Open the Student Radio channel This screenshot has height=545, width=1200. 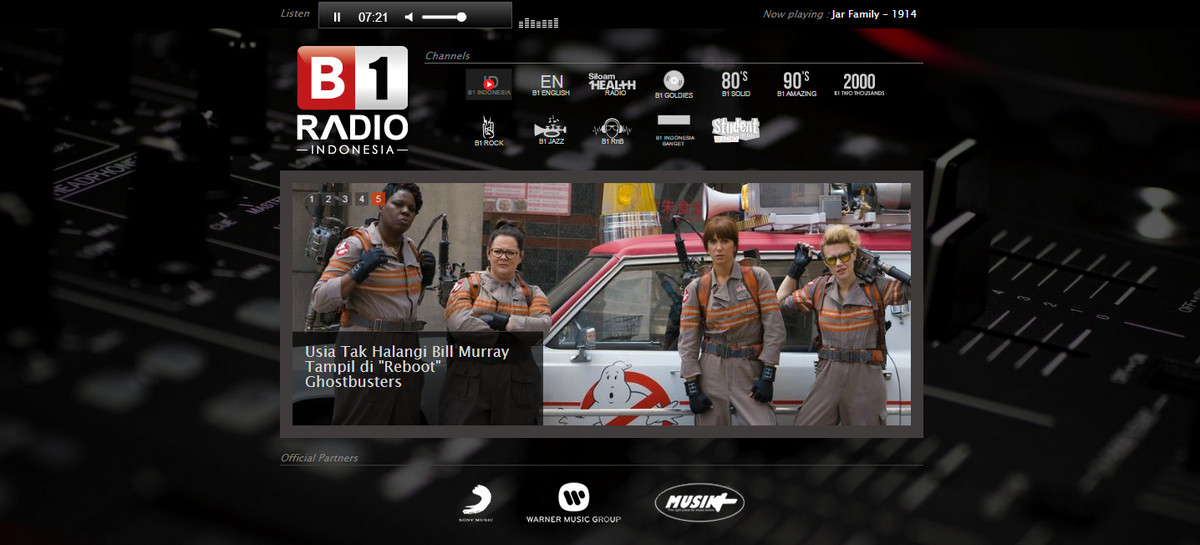click(735, 130)
